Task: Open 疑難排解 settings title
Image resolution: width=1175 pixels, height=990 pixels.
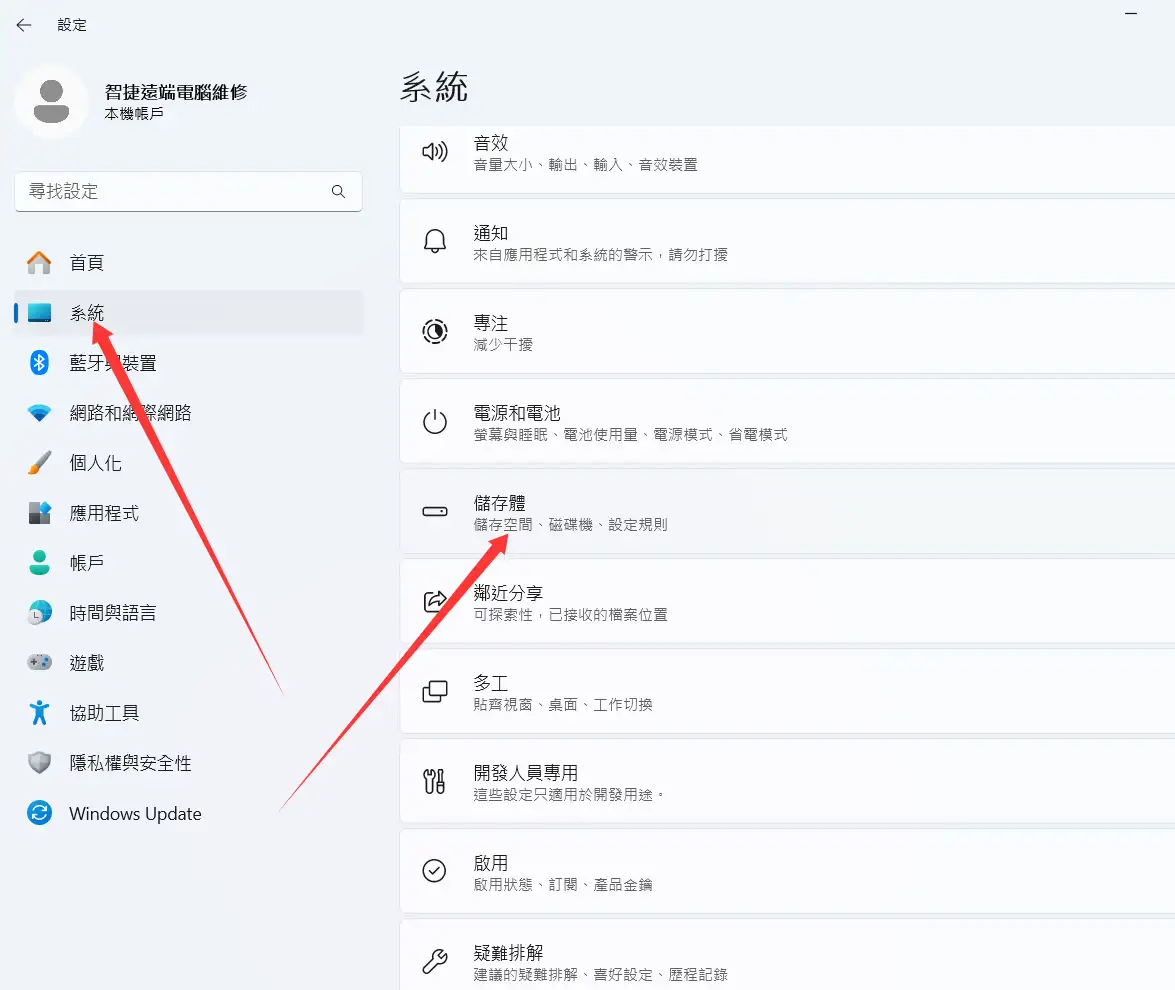Action: (x=508, y=953)
